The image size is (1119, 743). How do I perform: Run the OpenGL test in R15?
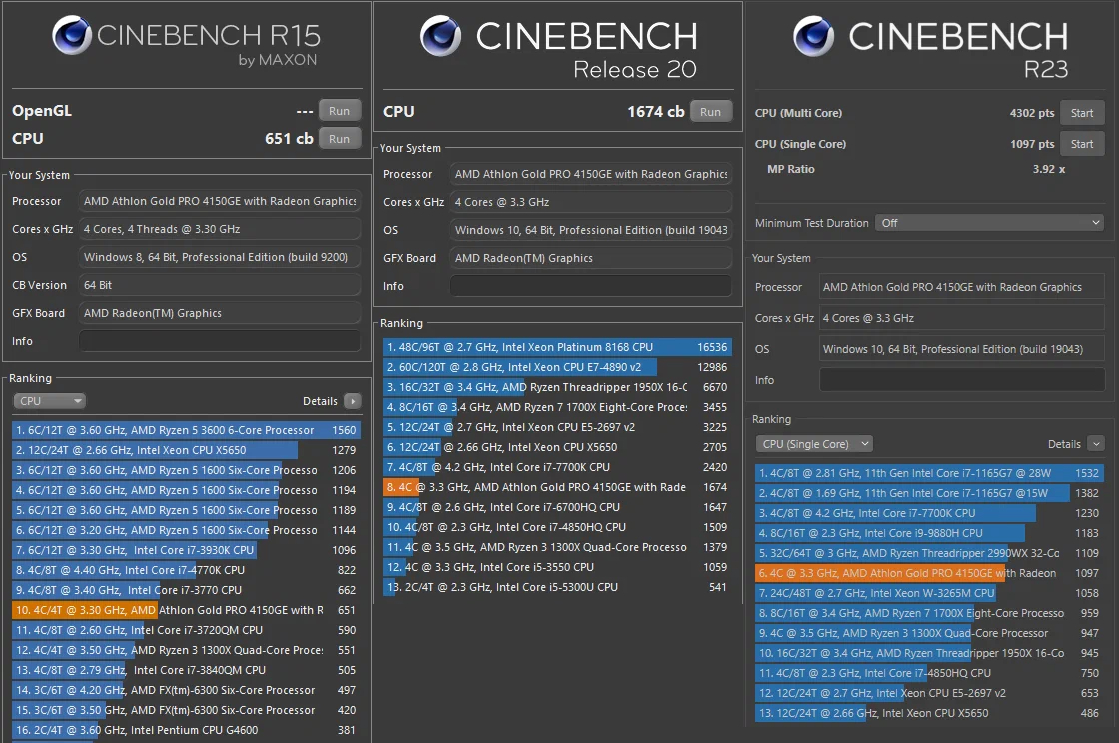tap(339, 111)
